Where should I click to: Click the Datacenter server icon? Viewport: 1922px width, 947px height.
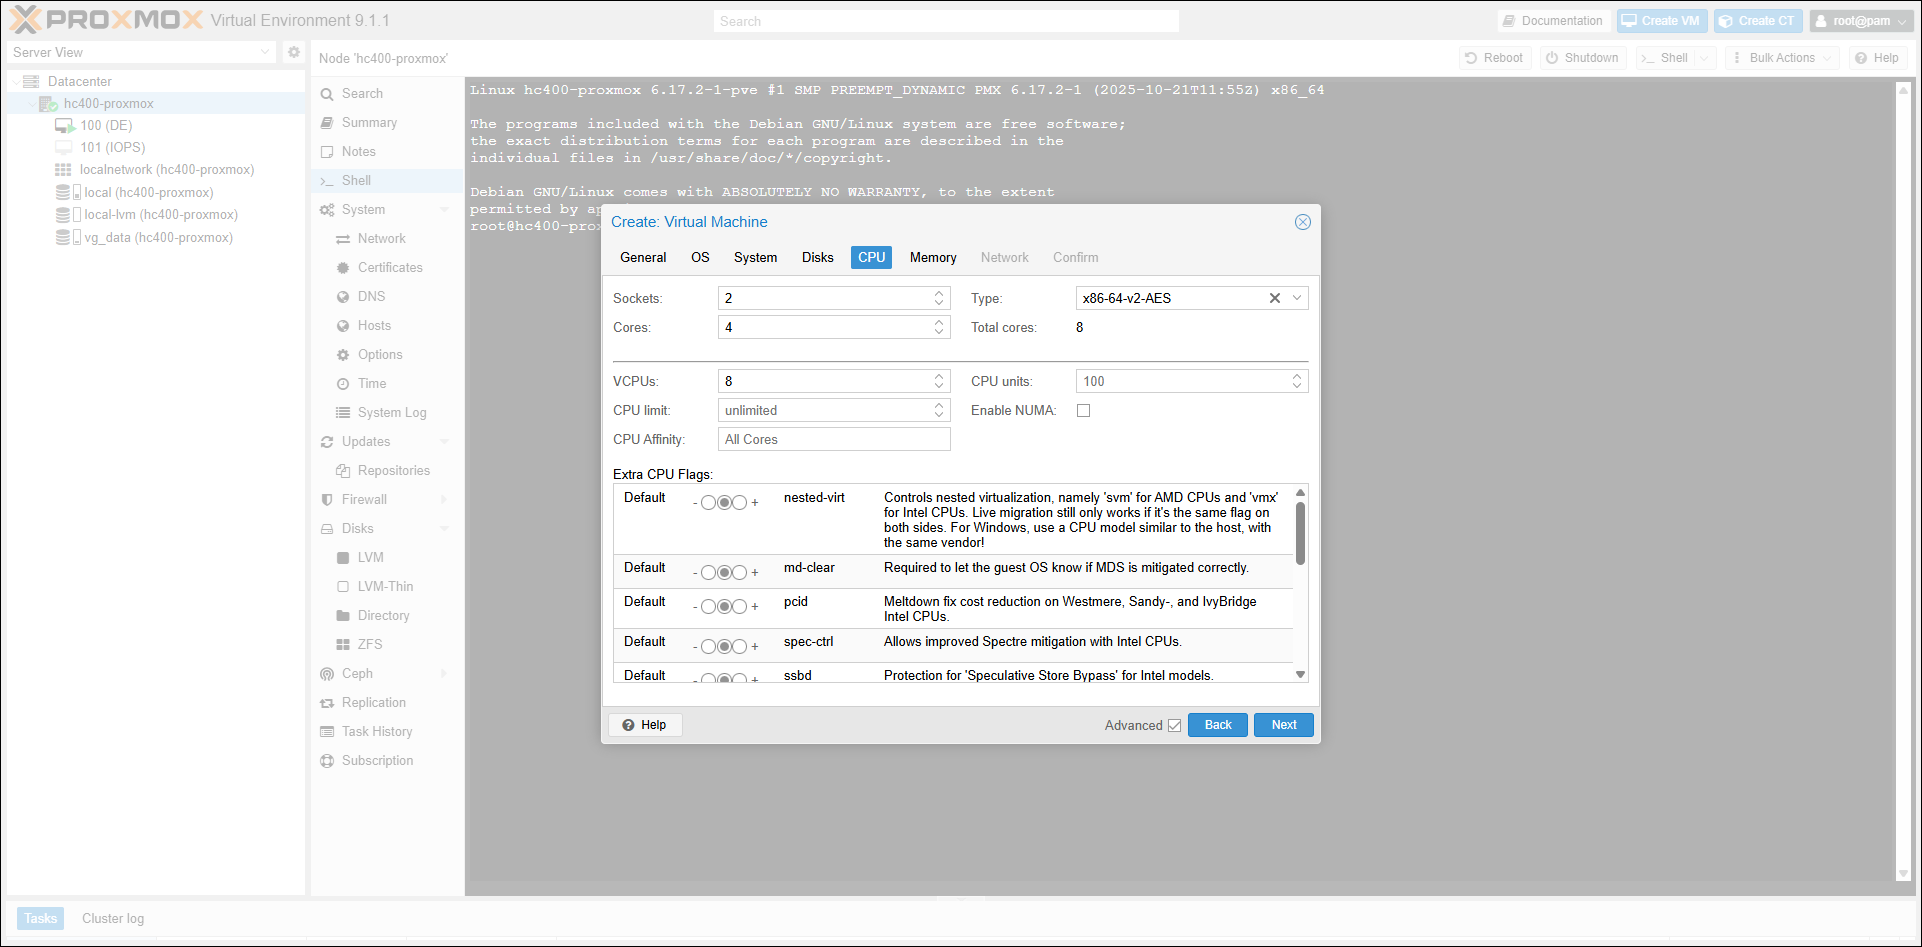click(31, 82)
